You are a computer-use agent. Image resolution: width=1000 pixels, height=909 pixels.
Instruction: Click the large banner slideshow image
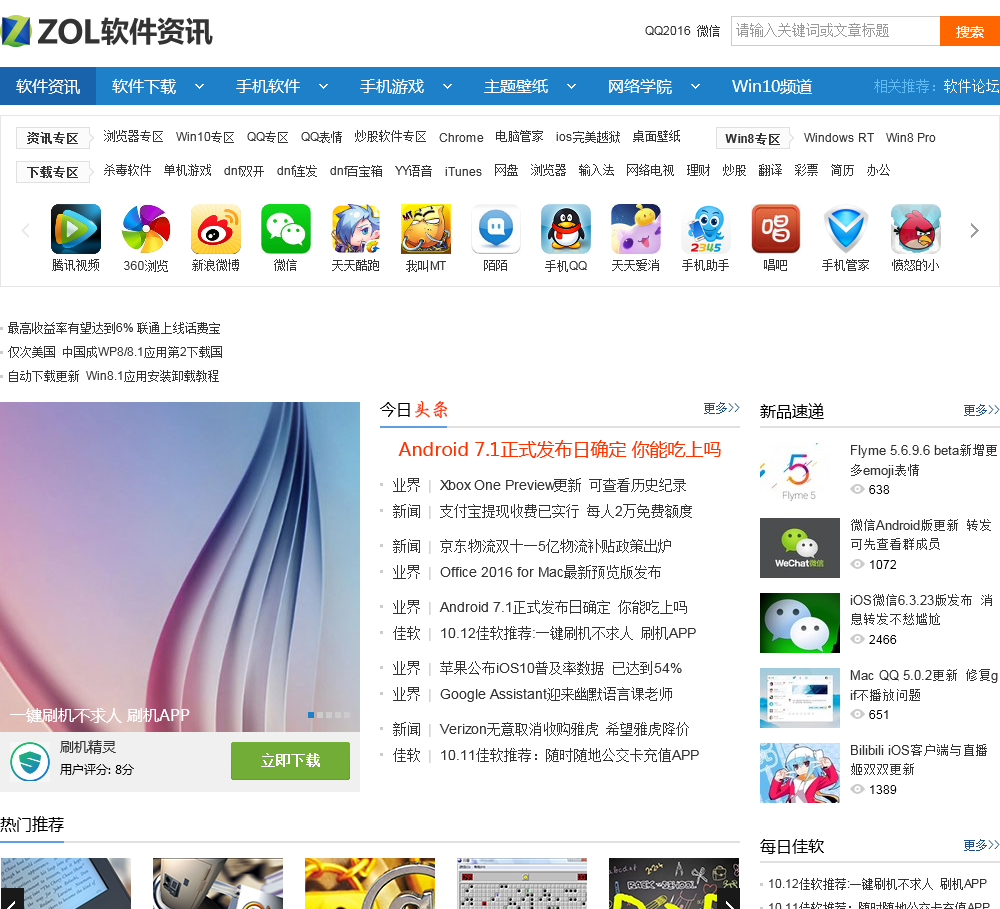180,566
